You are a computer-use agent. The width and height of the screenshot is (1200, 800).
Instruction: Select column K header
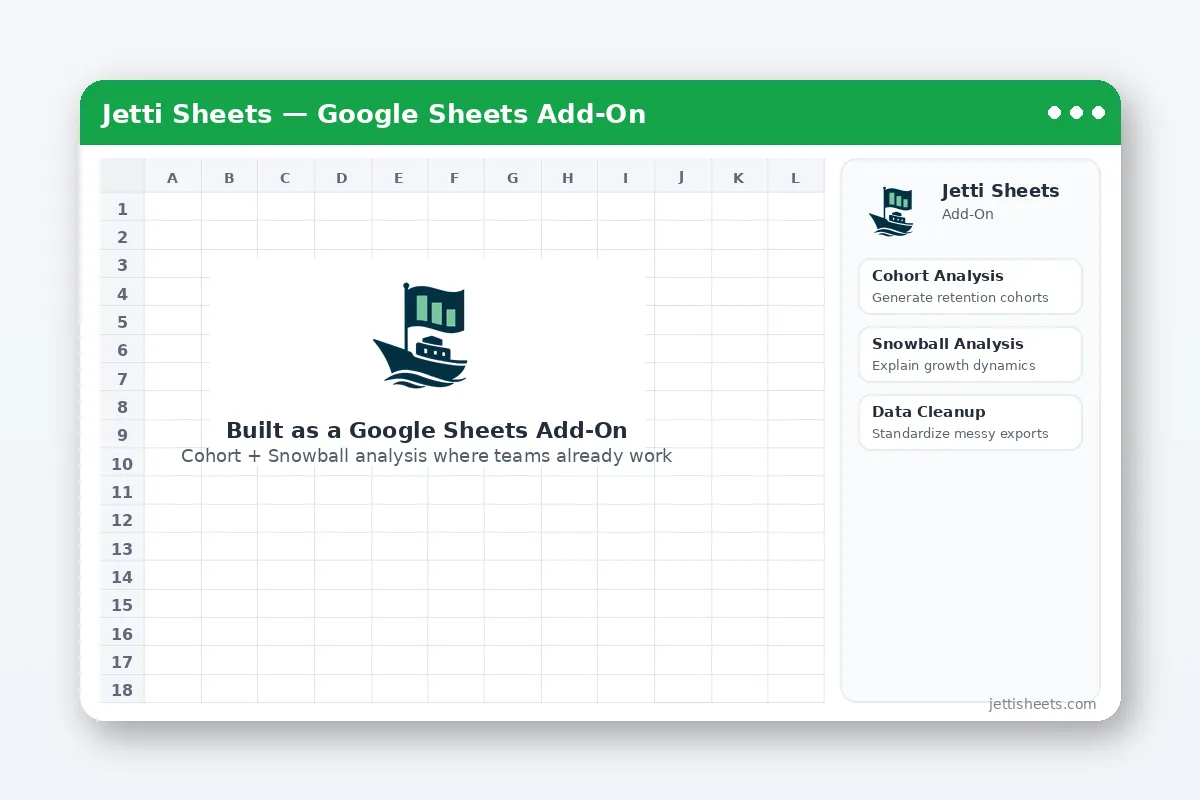click(x=738, y=178)
